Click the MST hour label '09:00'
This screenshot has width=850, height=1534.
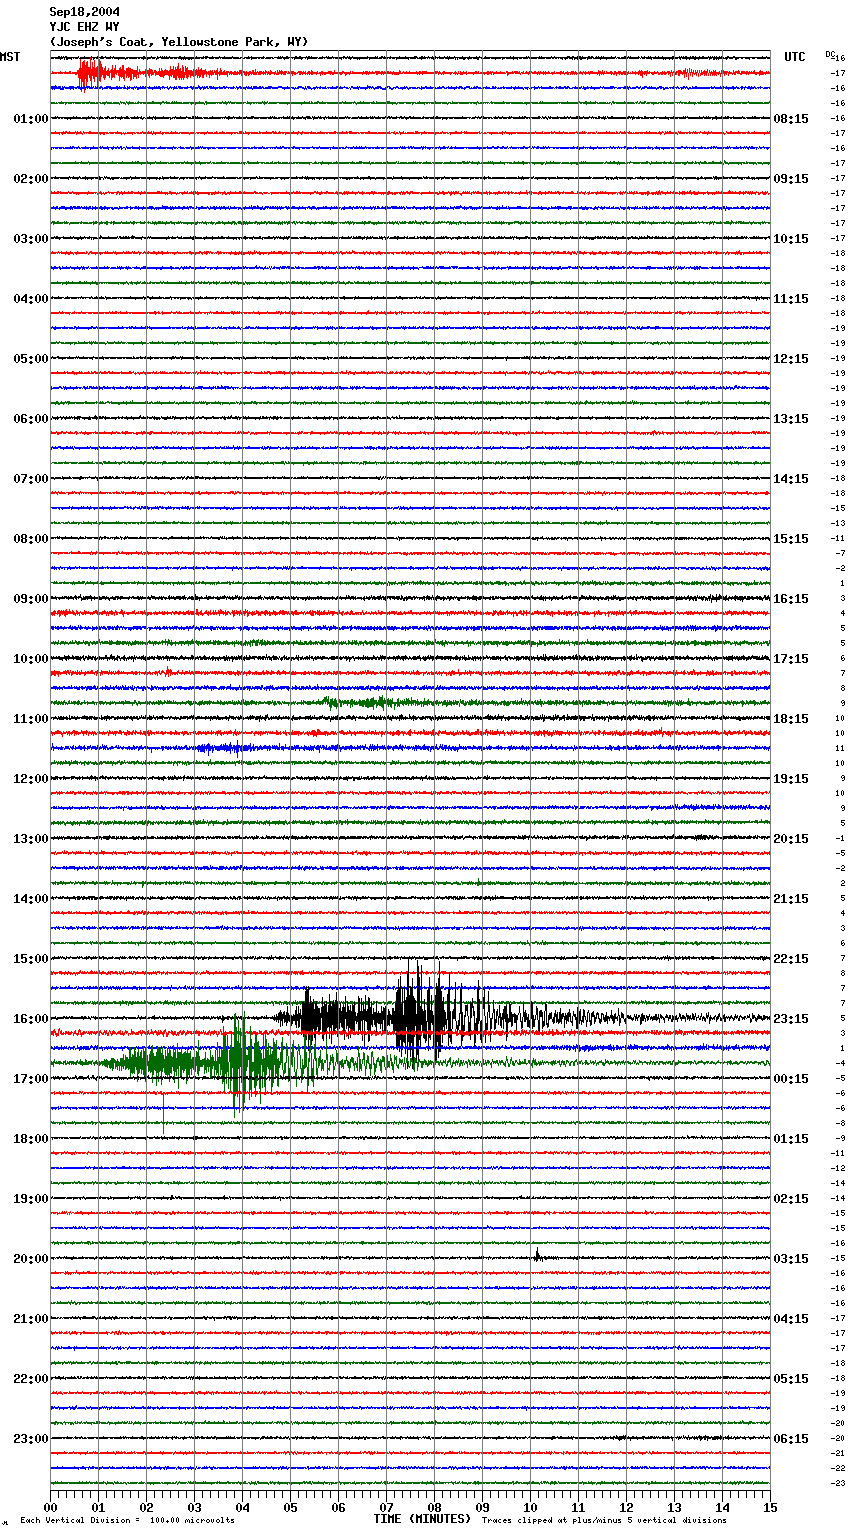(x=30, y=599)
